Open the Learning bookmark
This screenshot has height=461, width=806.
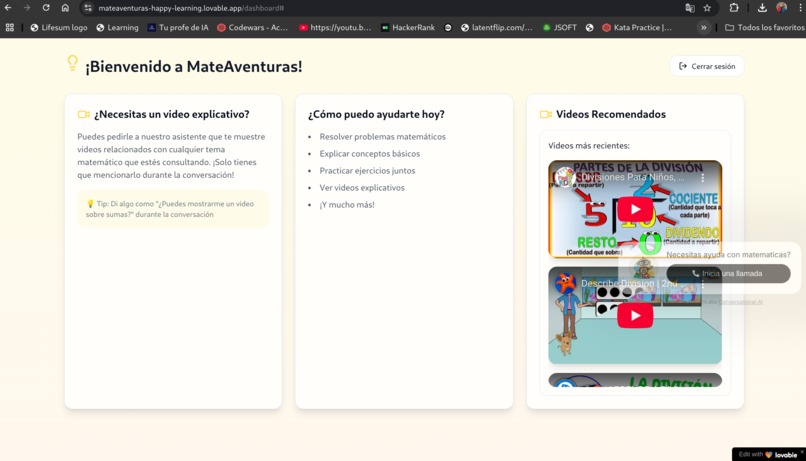(x=117, y=28)
